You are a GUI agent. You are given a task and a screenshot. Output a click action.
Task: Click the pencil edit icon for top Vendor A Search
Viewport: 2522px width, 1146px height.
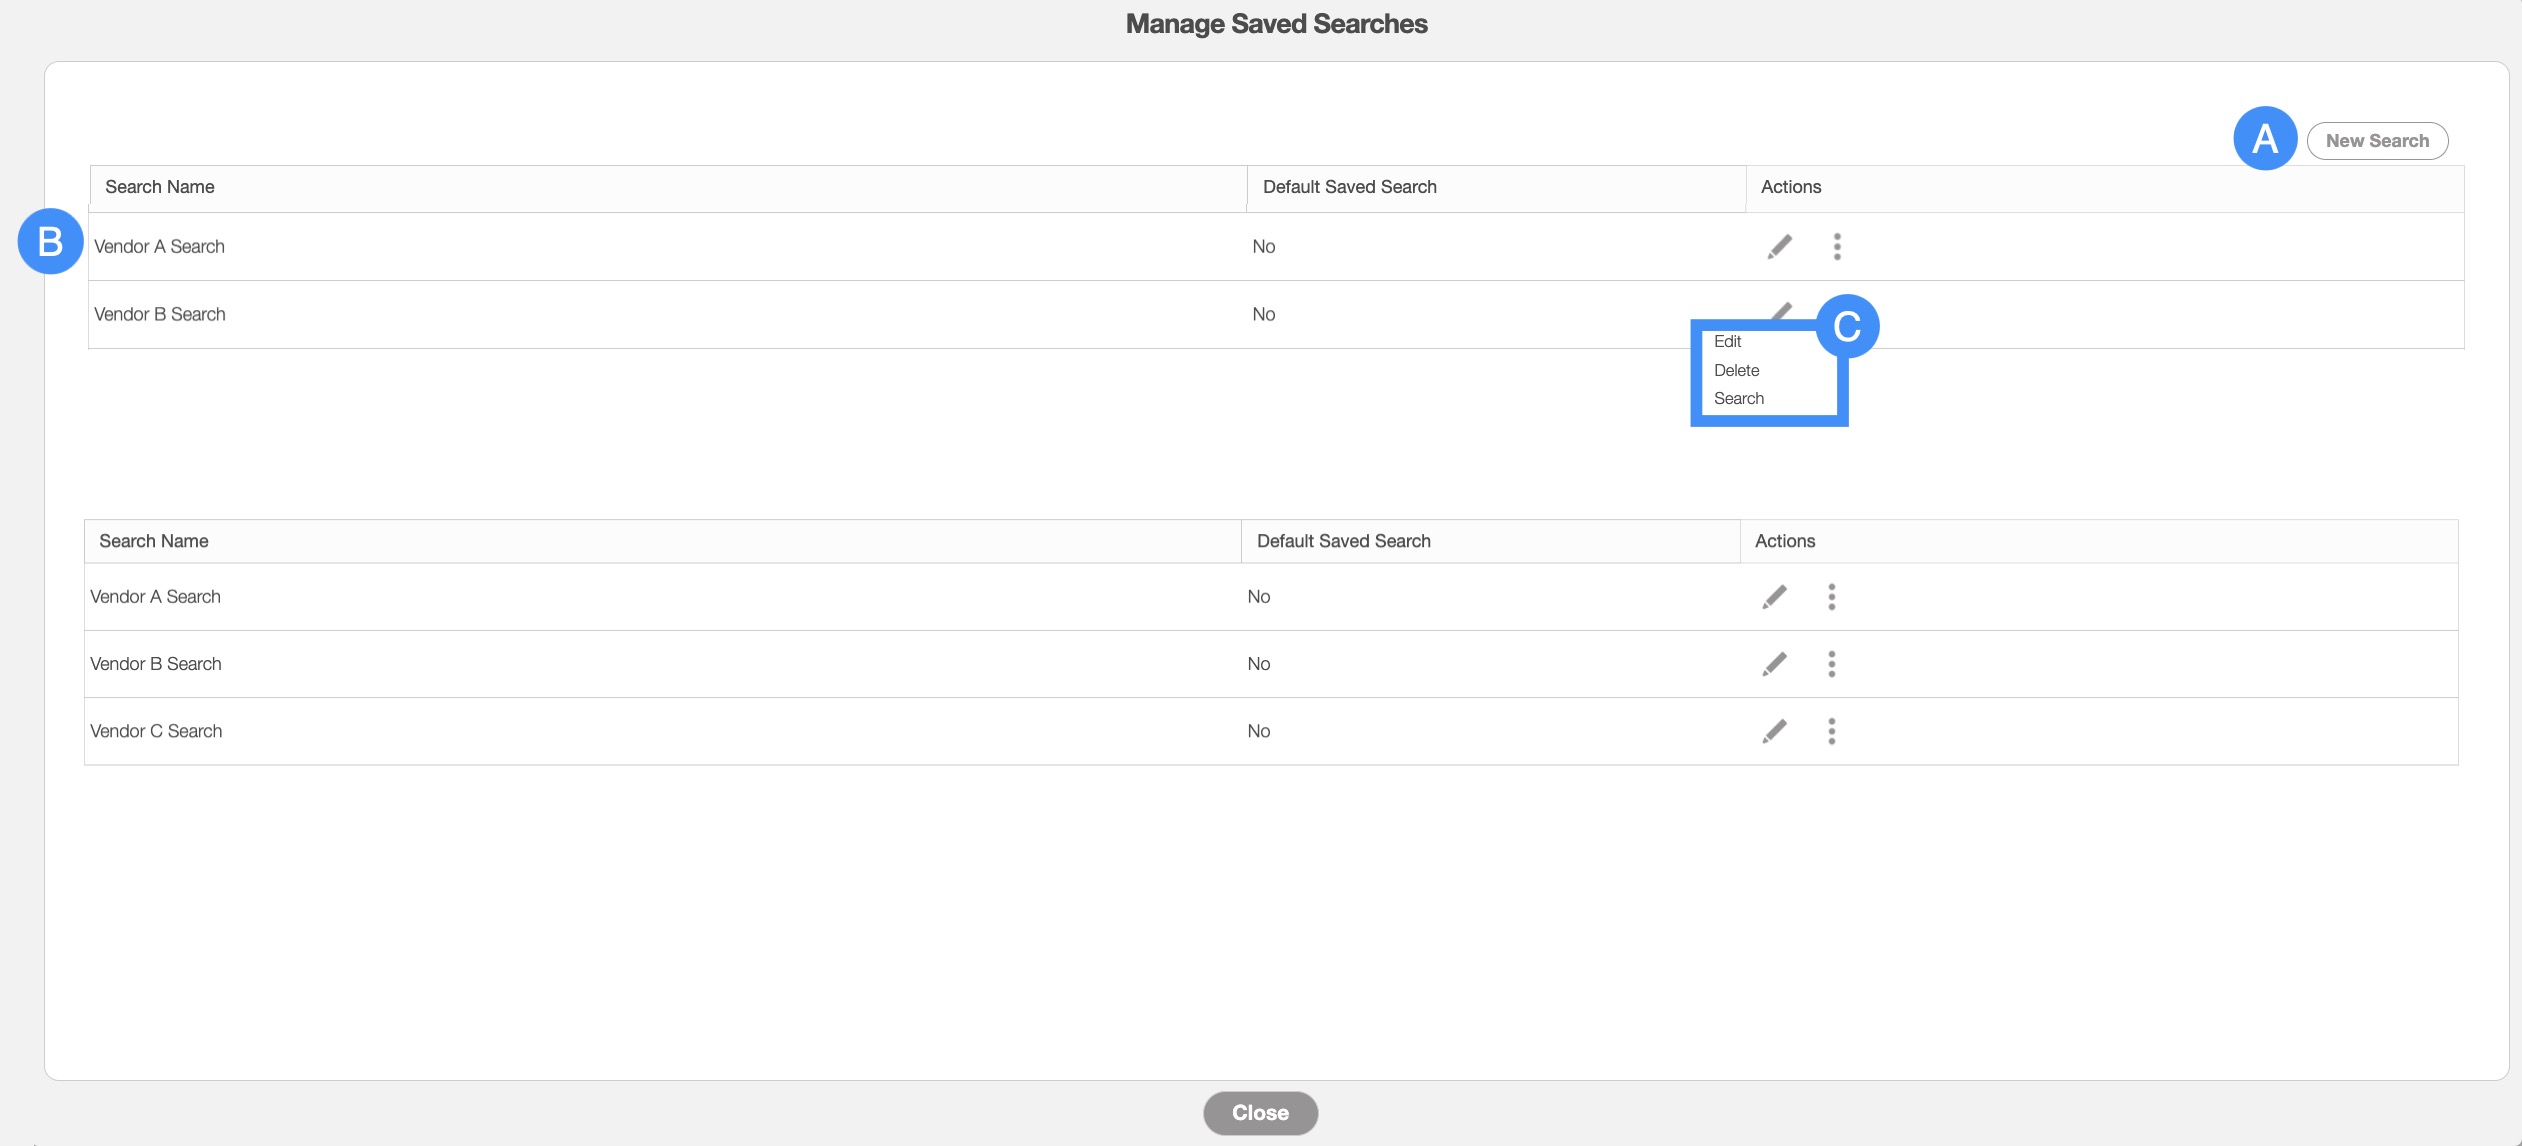(x=1779, y=246)
